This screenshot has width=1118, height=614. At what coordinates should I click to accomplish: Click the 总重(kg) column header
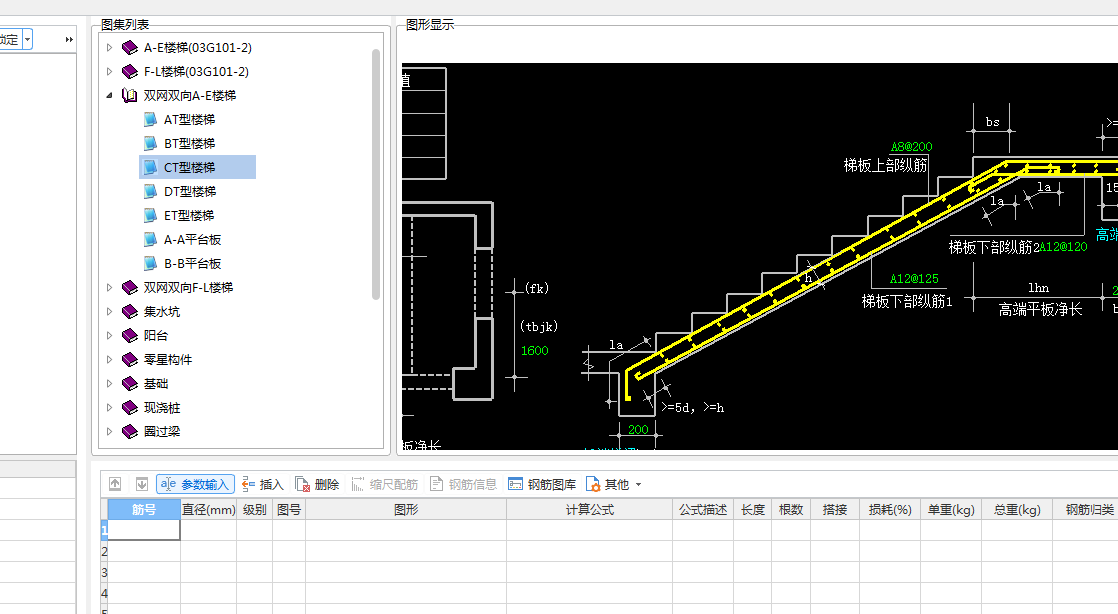1017,509
